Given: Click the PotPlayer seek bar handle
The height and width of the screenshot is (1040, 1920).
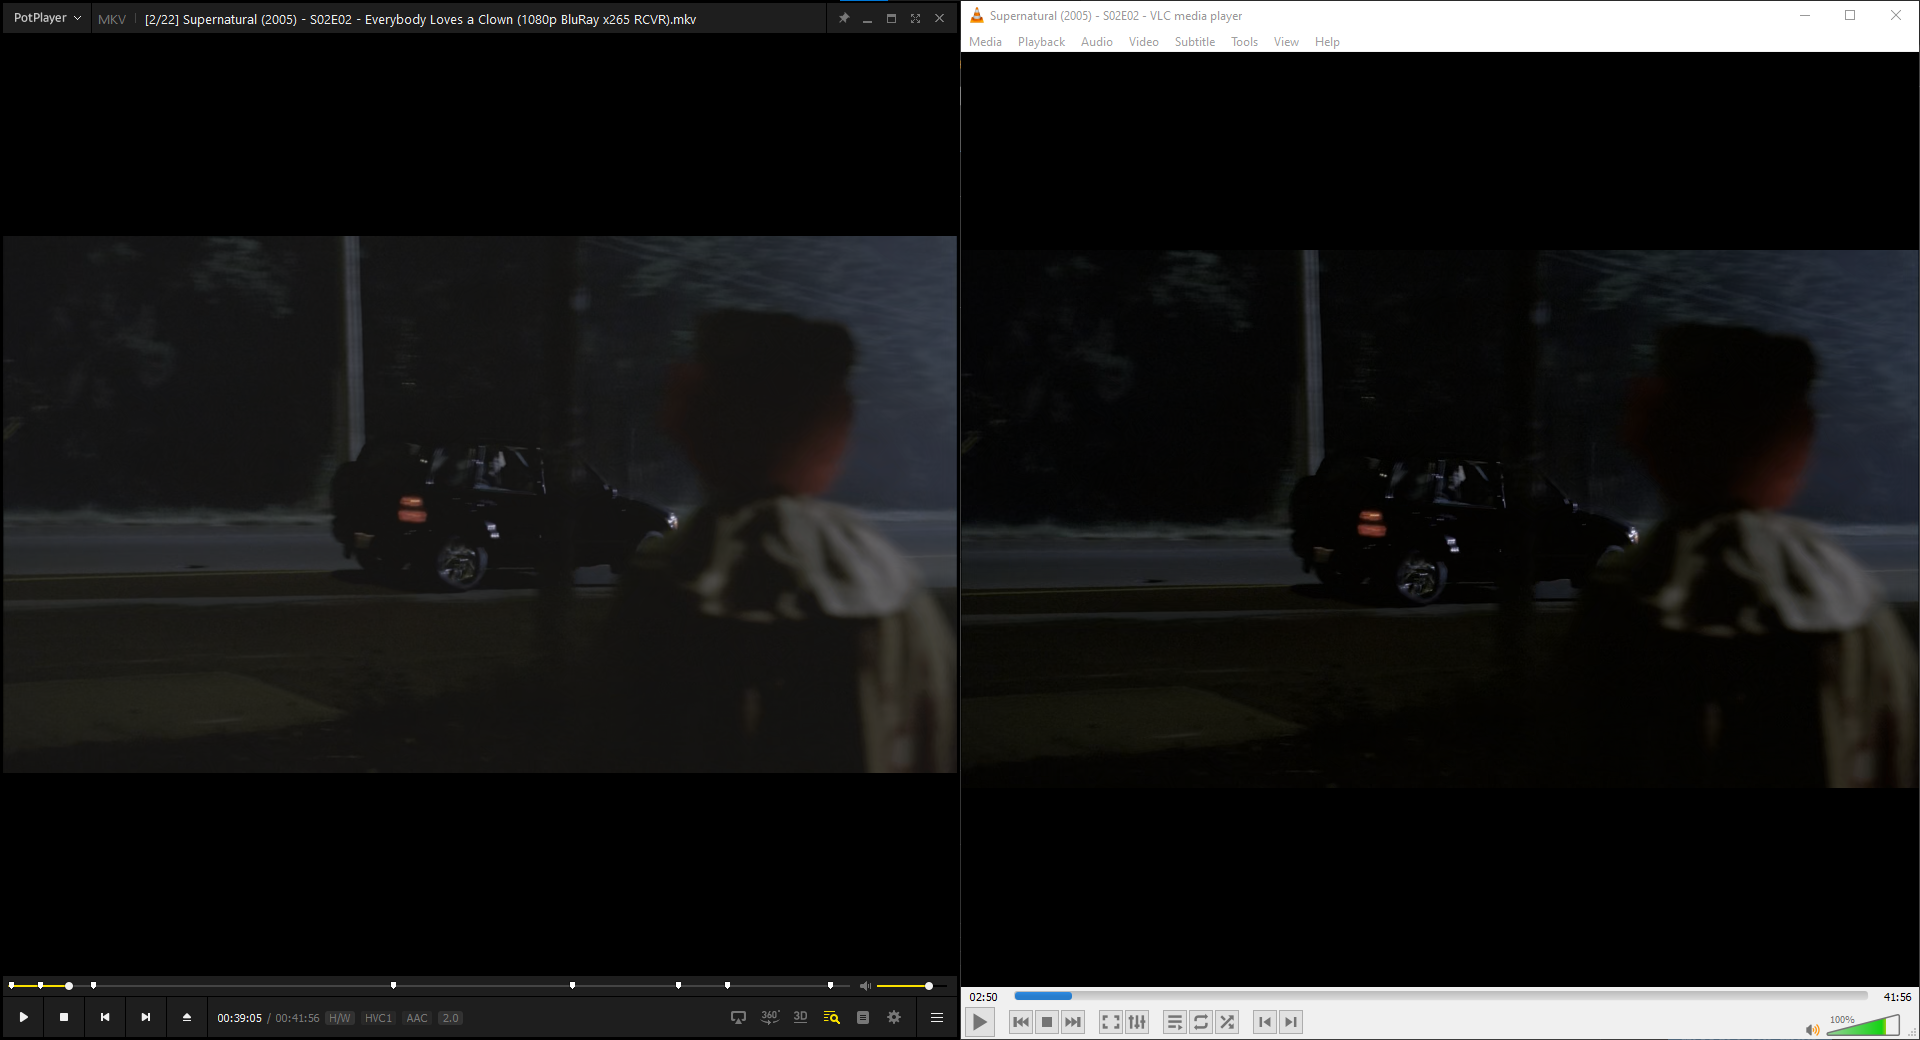Looking at the screenshot, I should point(69,986).
